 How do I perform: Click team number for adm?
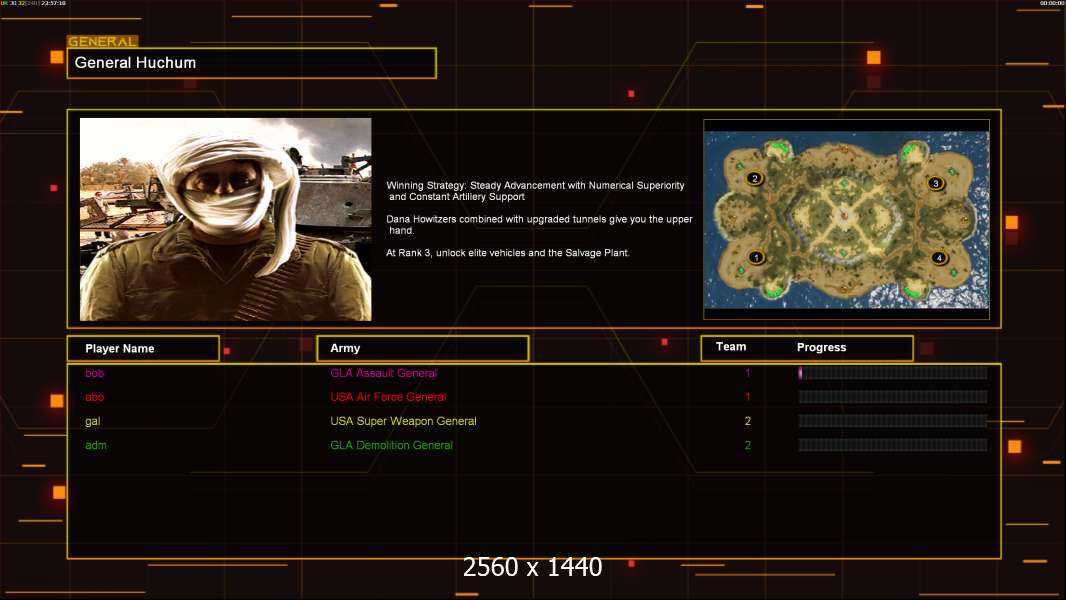click(748, 445)
